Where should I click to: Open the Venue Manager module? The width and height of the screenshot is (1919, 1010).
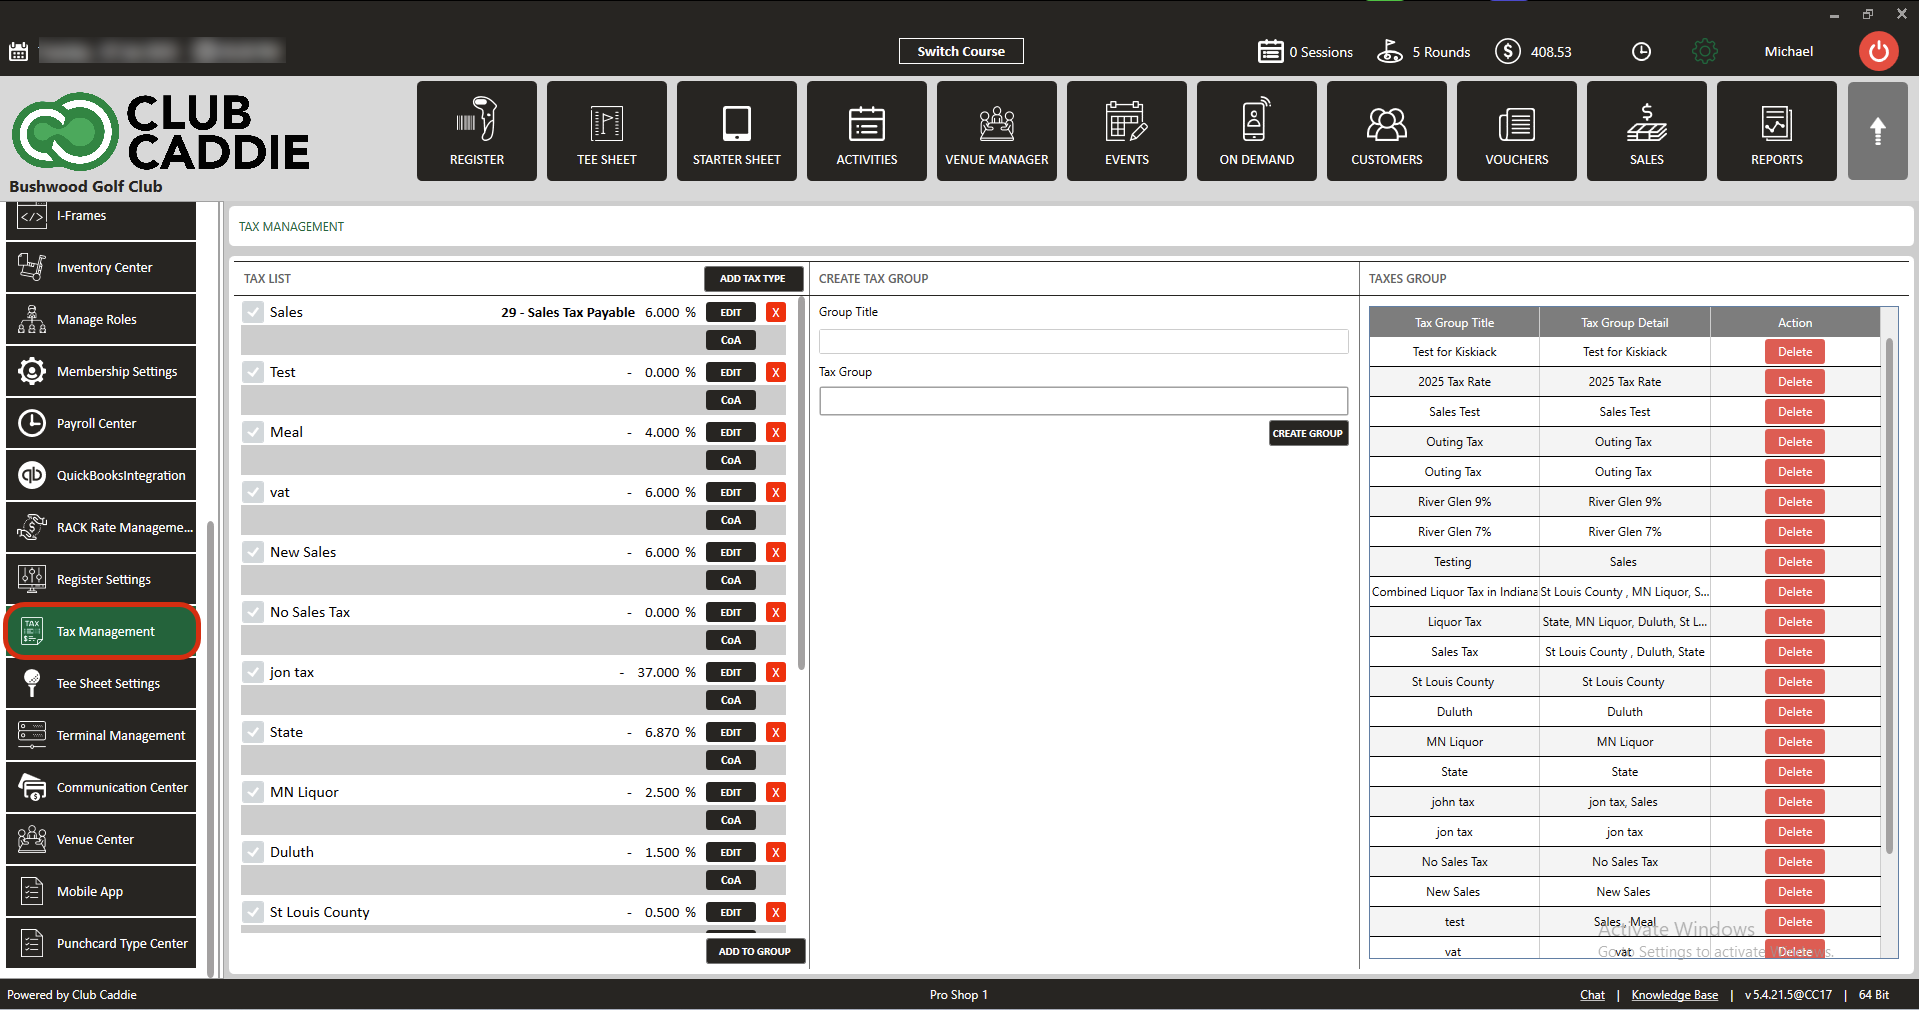996,131
